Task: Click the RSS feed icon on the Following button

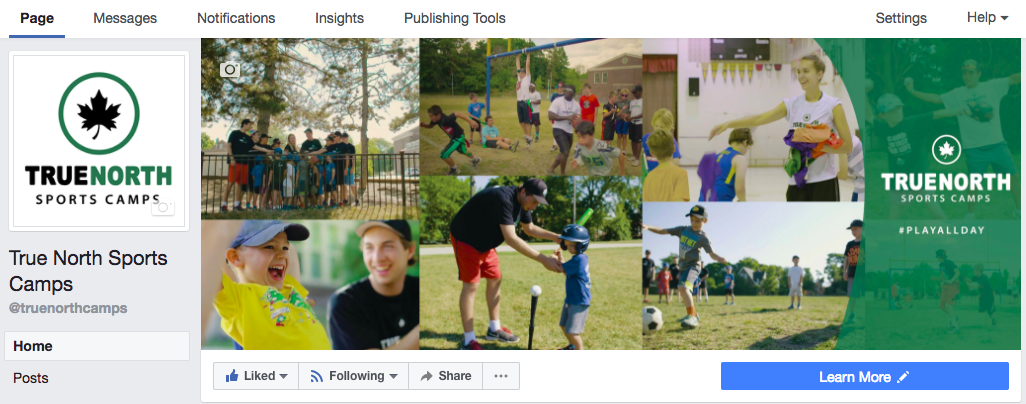Action: pyautogui.click(x=317, y=376)
